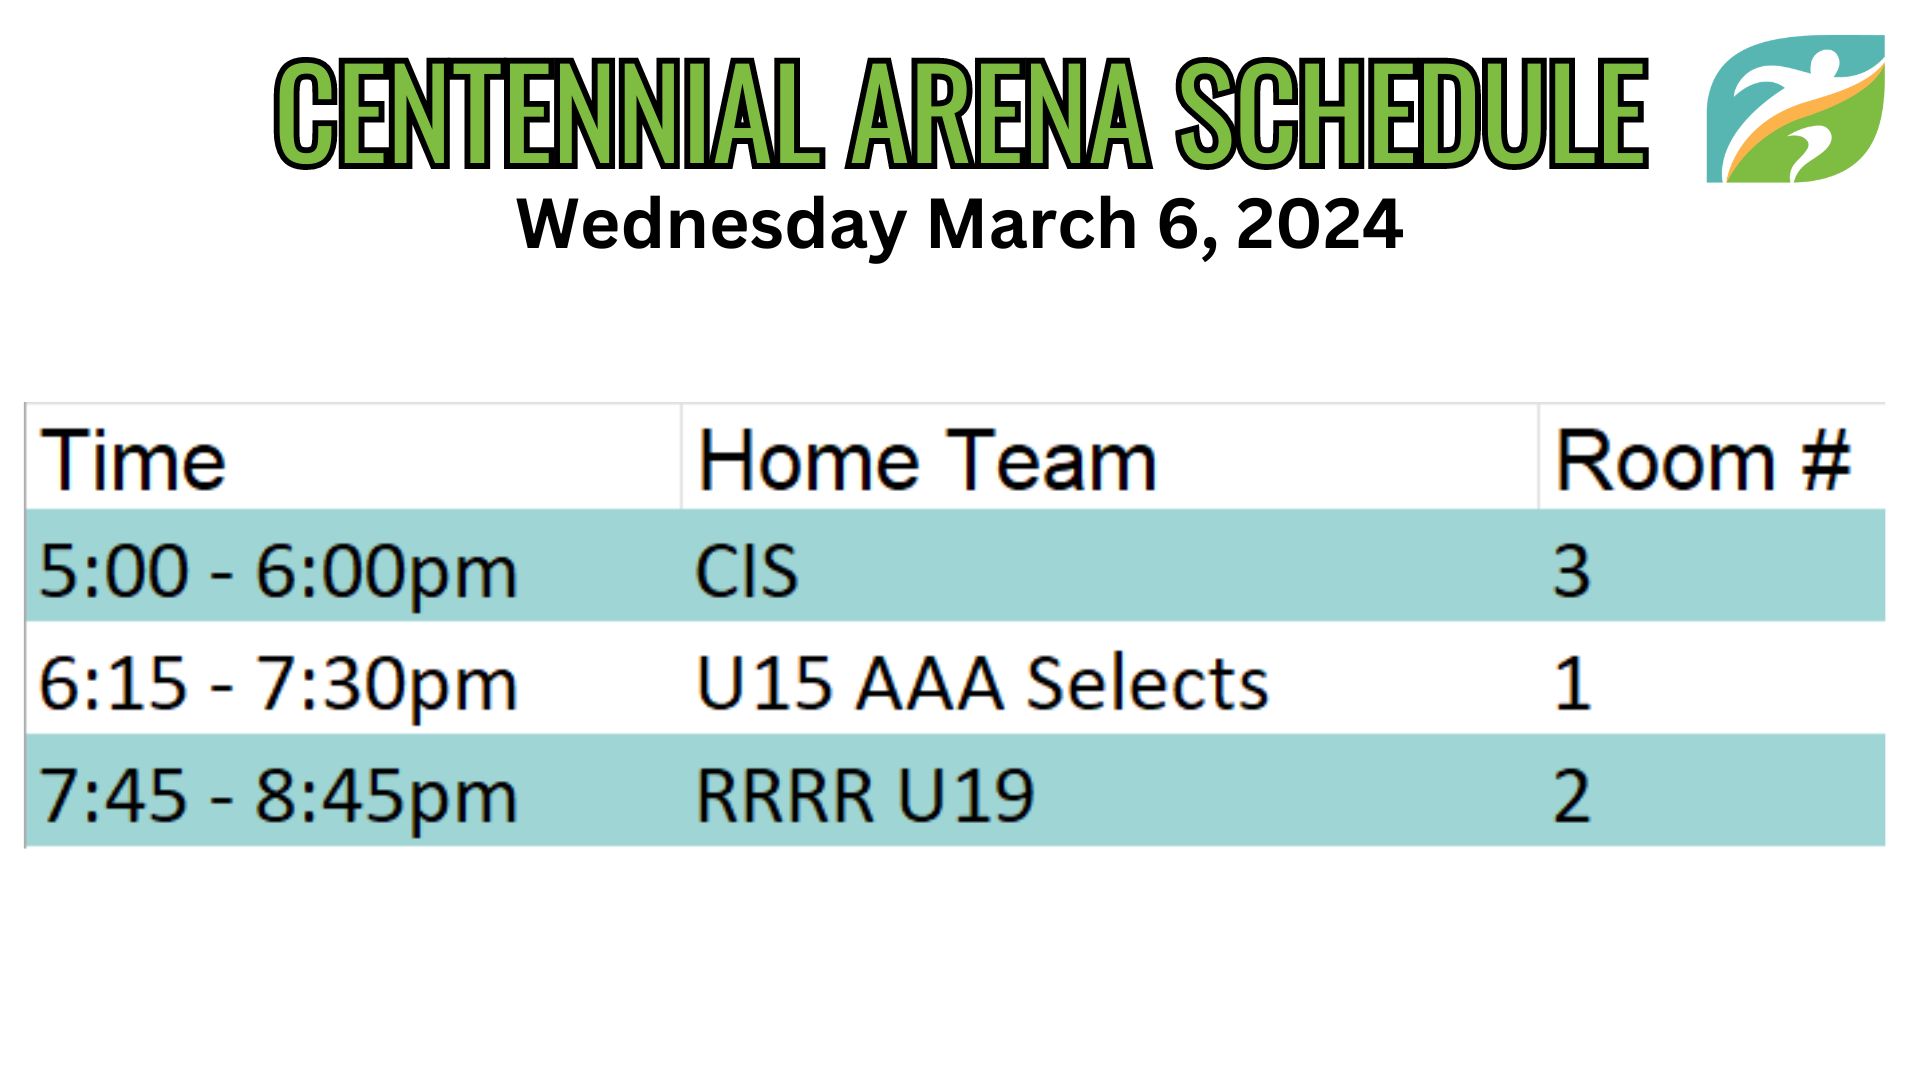This screenshot has width=1920, height=1080.
Task: Click the green leaf runner logo
Action: (1796, 109)
